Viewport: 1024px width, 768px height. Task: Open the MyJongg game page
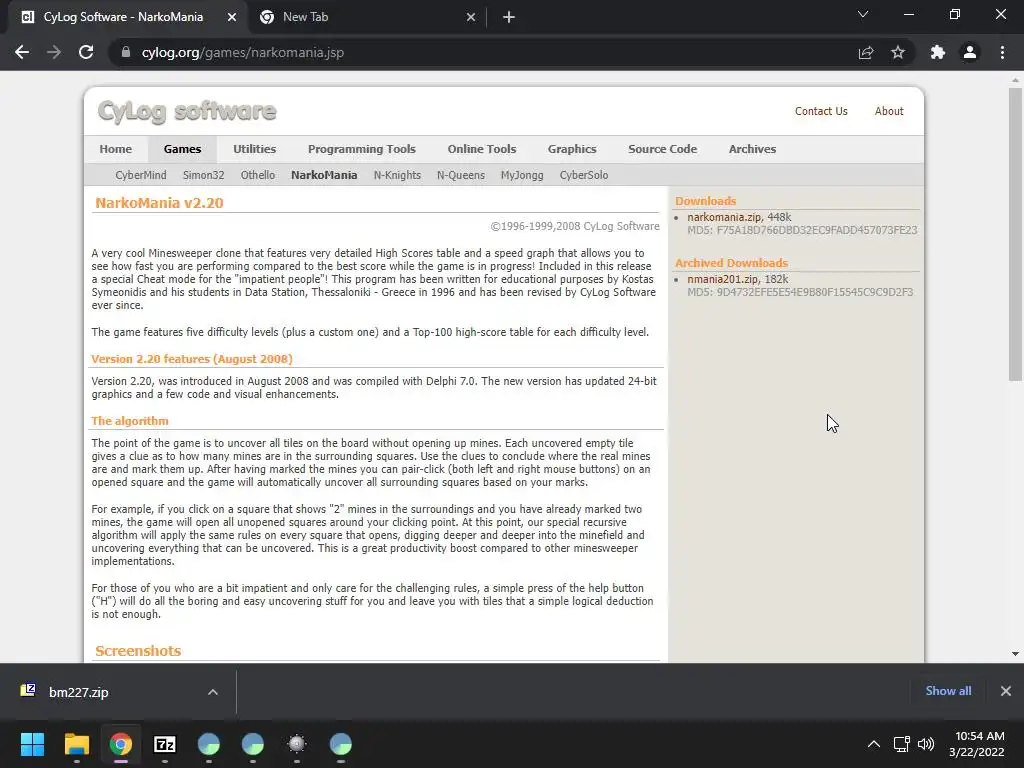(522, 175)
